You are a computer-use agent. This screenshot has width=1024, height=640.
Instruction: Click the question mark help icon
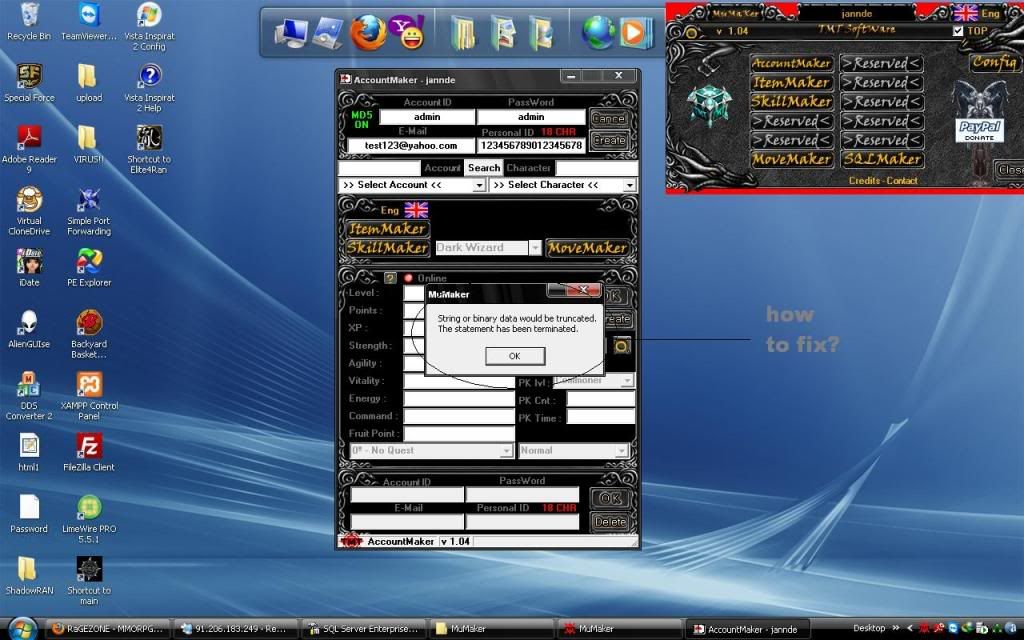[x=390, y=278]
